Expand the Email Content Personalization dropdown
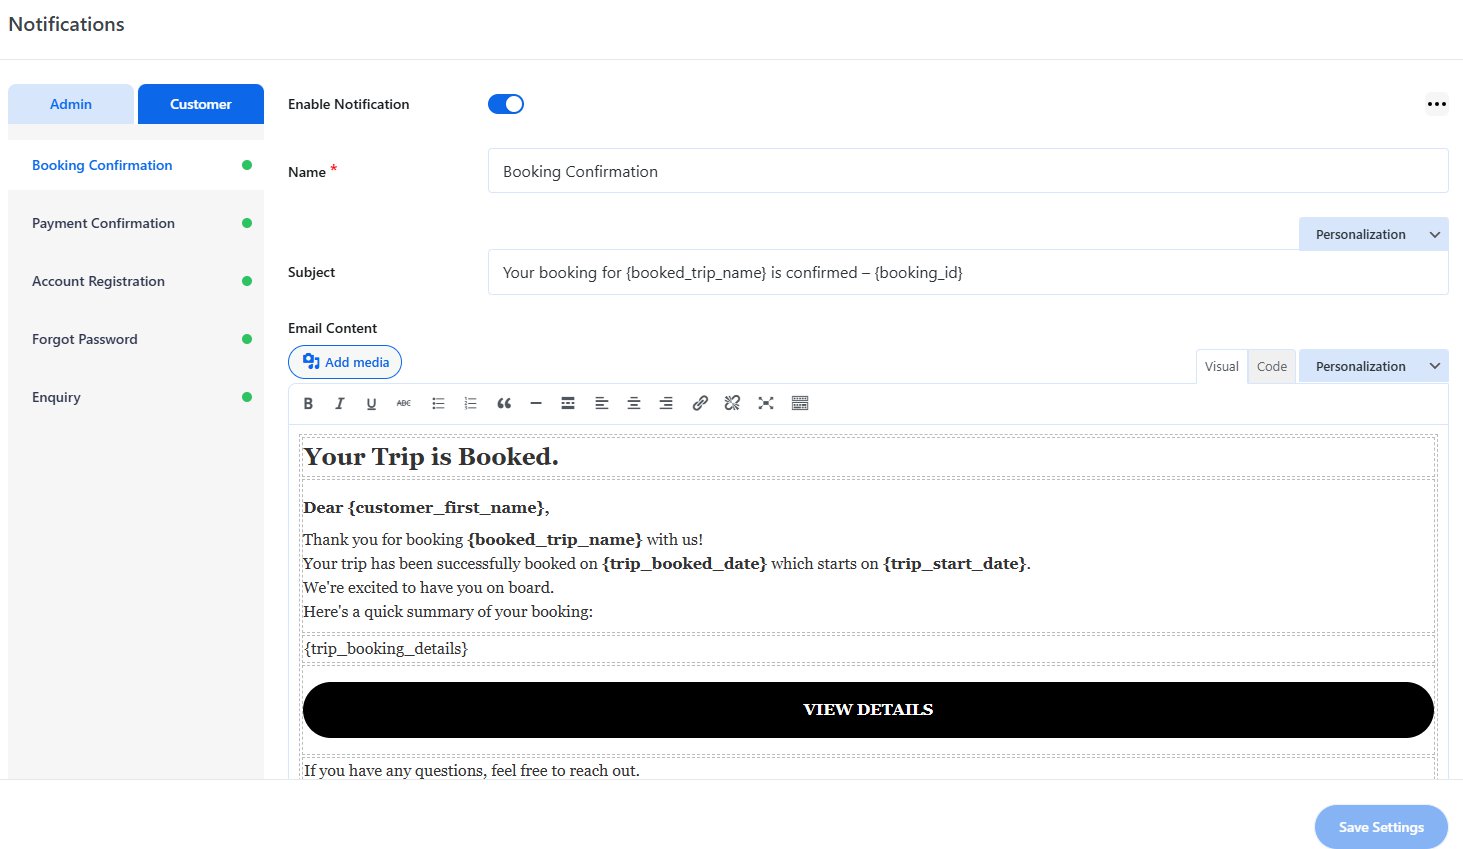This screenshot has width=1463, height=849. [1372, 366]
